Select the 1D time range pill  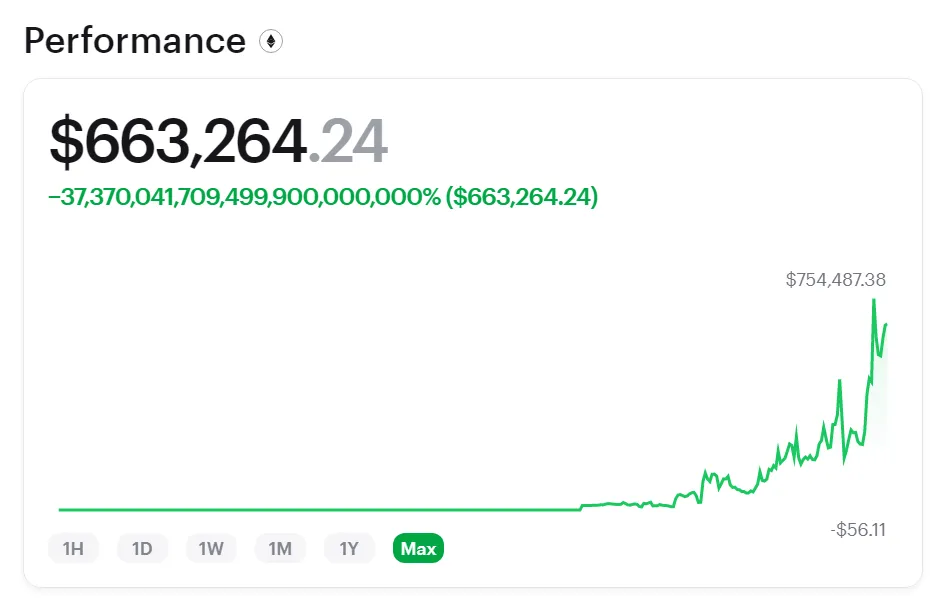pos(142,548)
